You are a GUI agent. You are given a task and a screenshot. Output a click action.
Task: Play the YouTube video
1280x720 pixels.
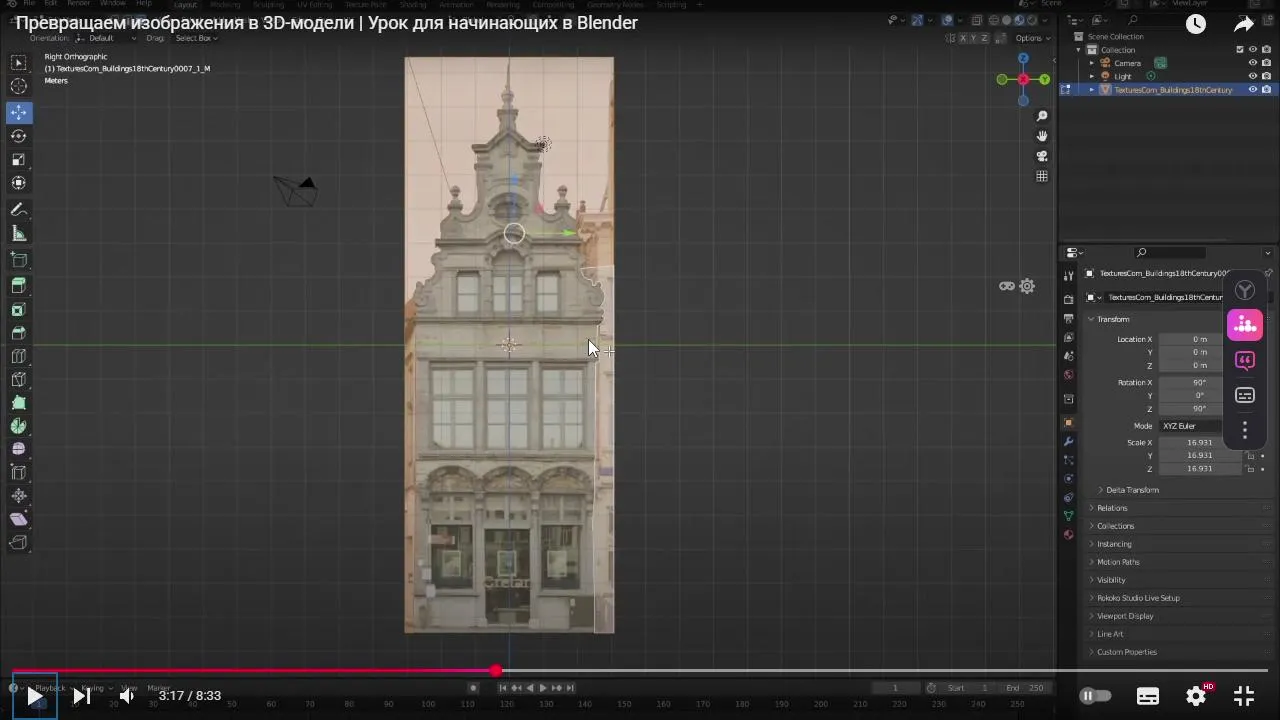pos(34,696)
